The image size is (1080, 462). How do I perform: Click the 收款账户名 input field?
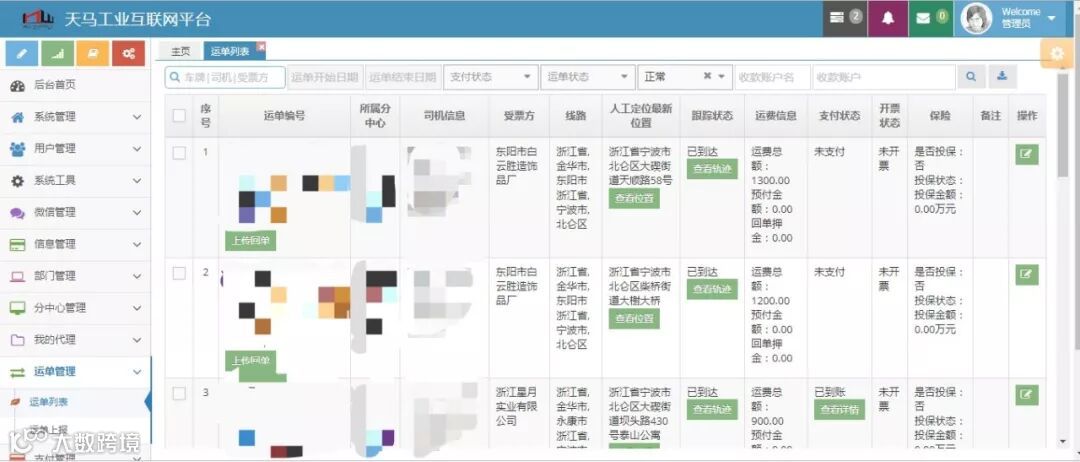click(772, 77)
